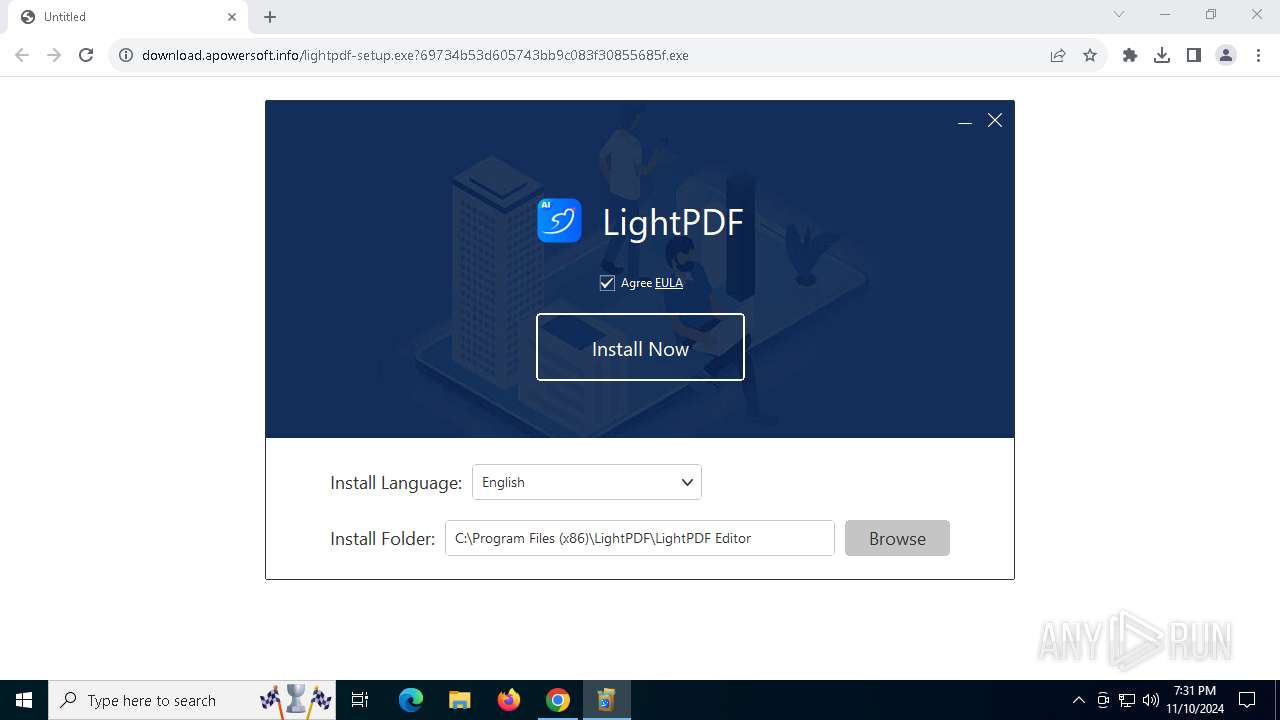Open the Windows Start menu

(24, 700)
